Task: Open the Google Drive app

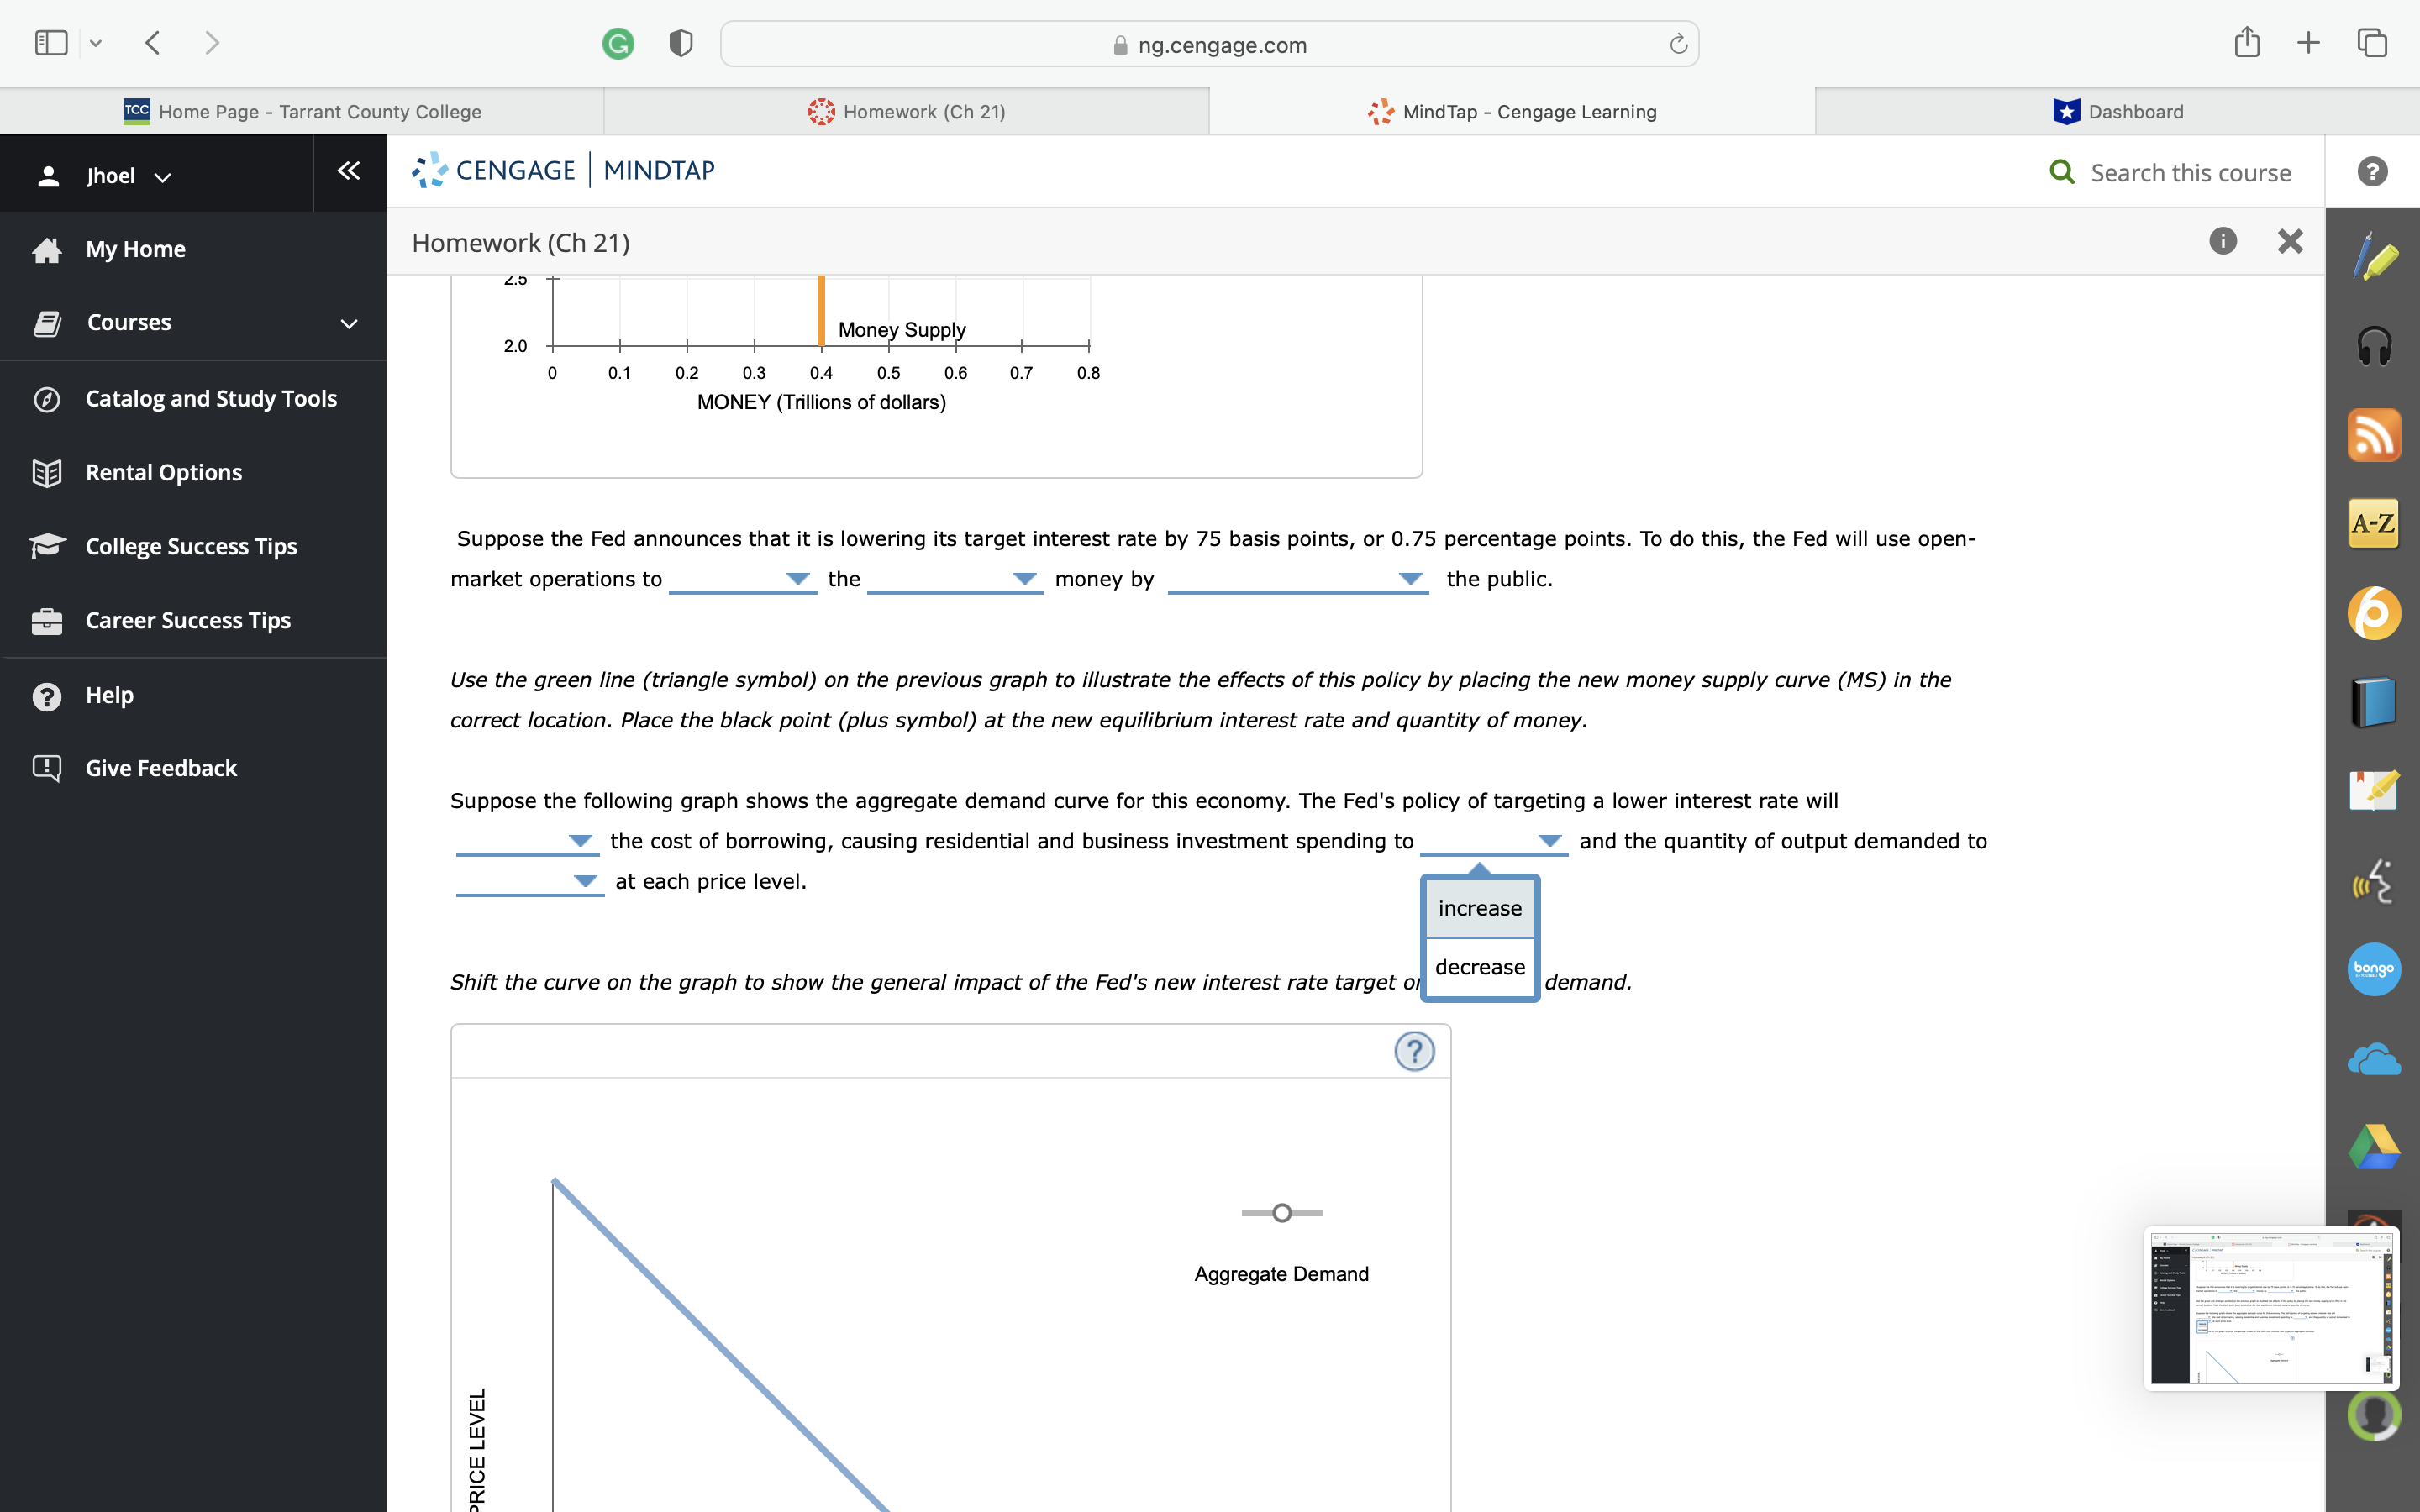Action: (x=2374, y=1146)
